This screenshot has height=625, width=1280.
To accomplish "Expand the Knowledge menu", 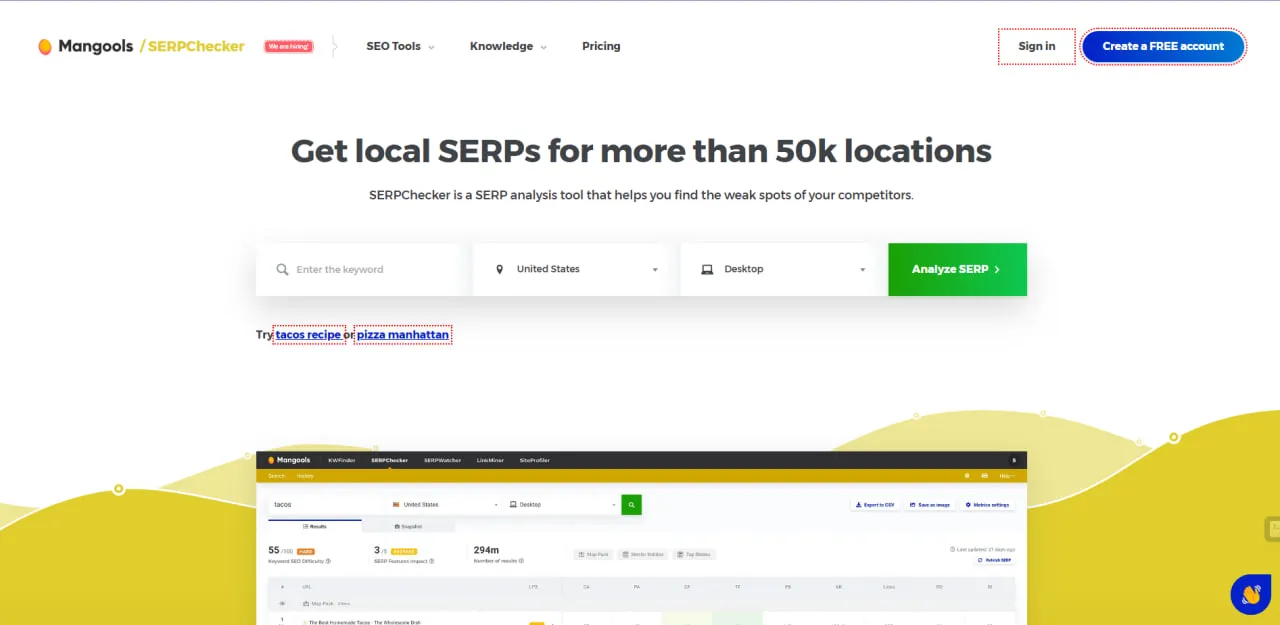I will [508, 46].
